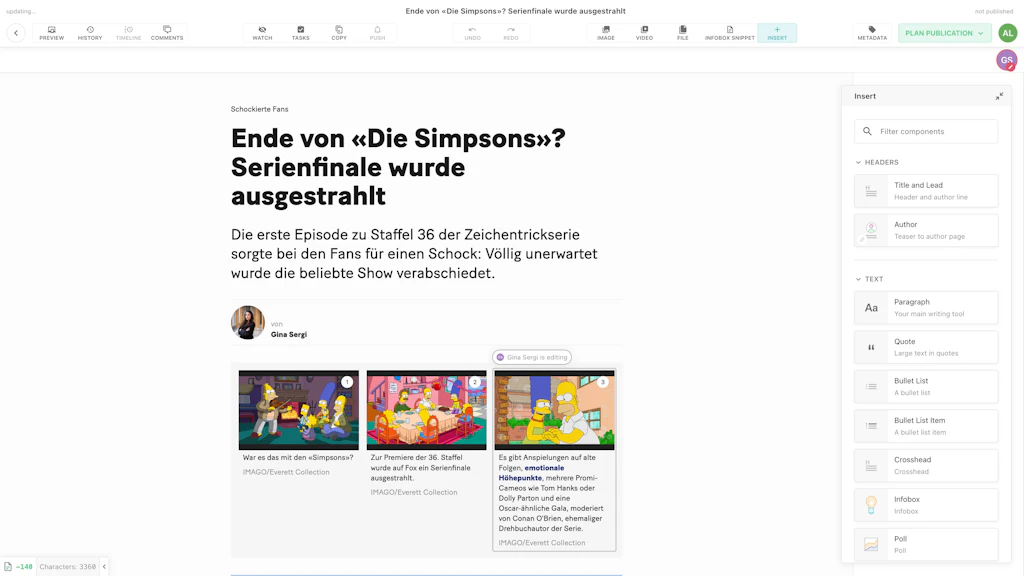The height and width of the screenshot is (576, 1024).
Task: Insert an Infobox Snippet
Action: 729,33
